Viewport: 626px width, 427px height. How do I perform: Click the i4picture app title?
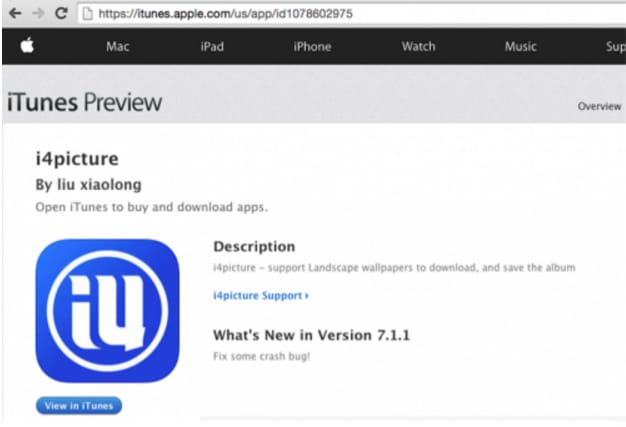(77, 159)
